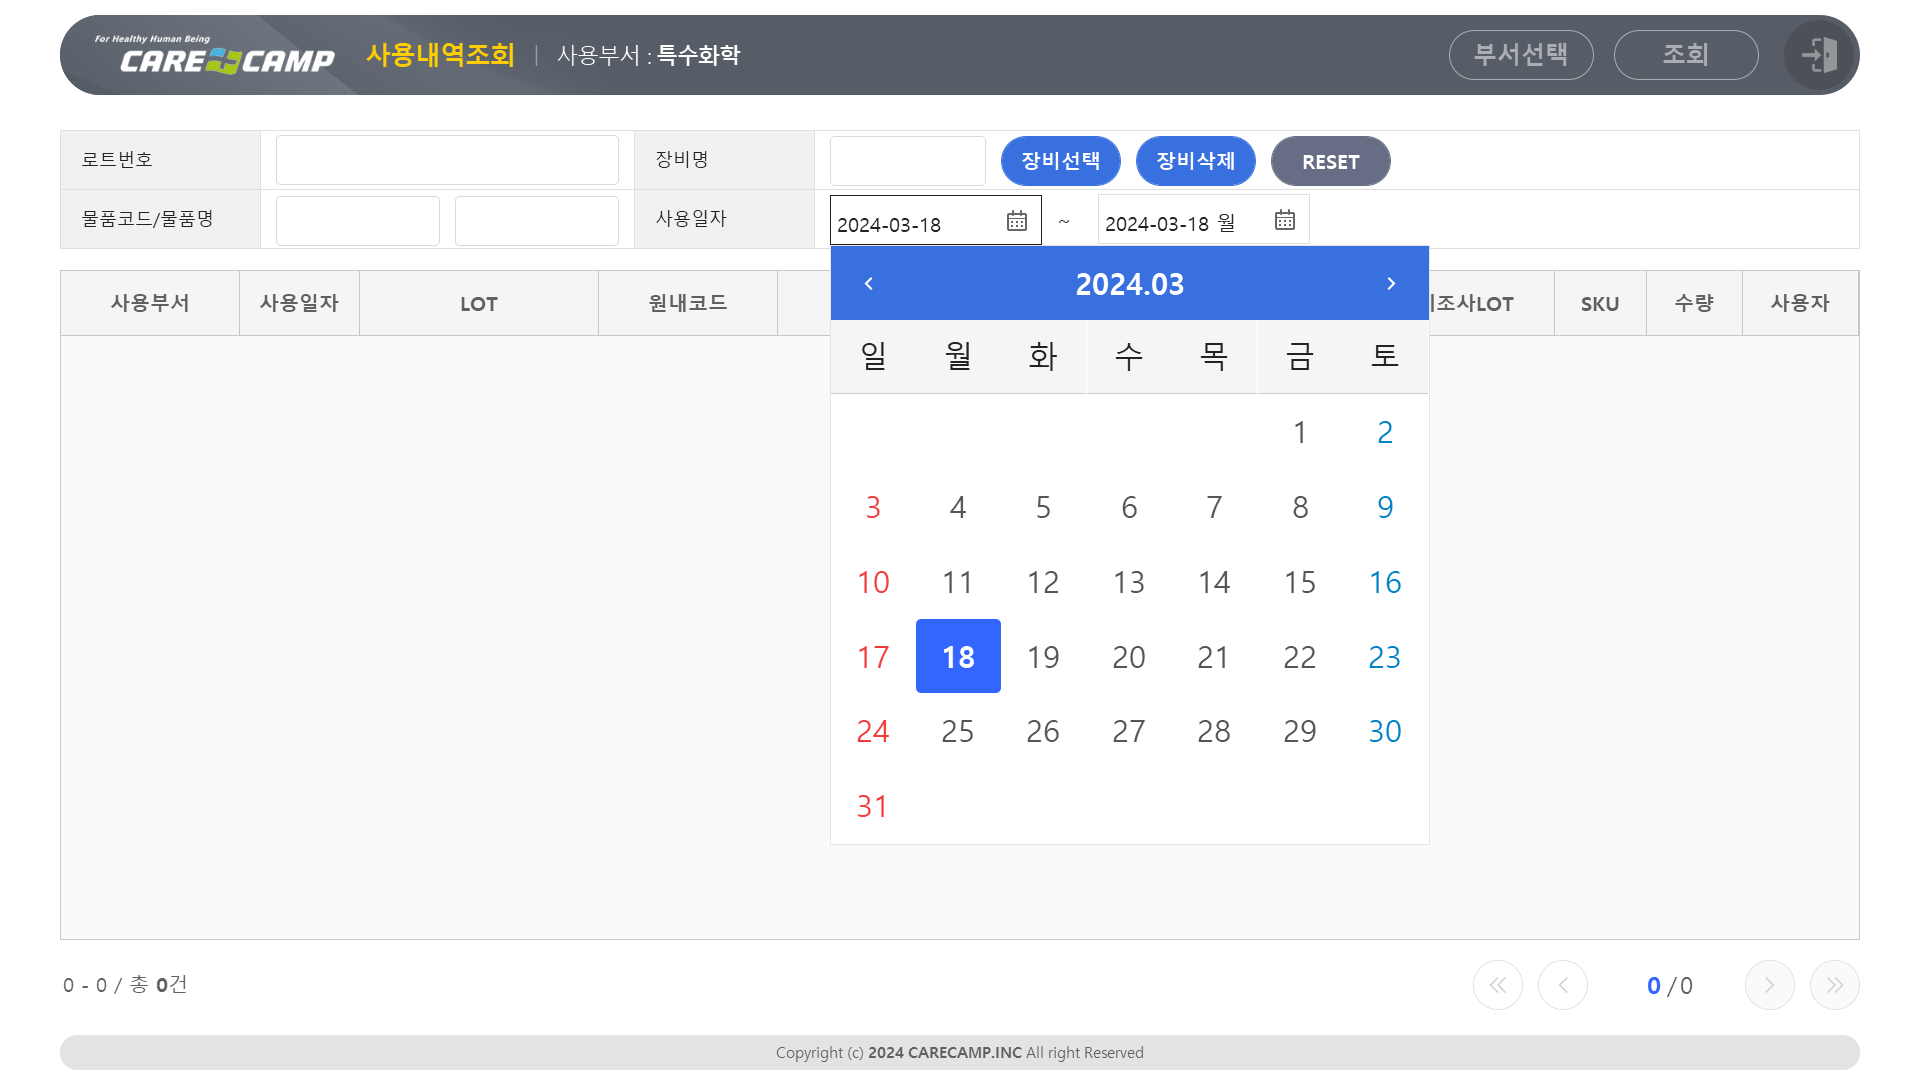
Task: Go to next results page
Action: (x=1770, y=985)
